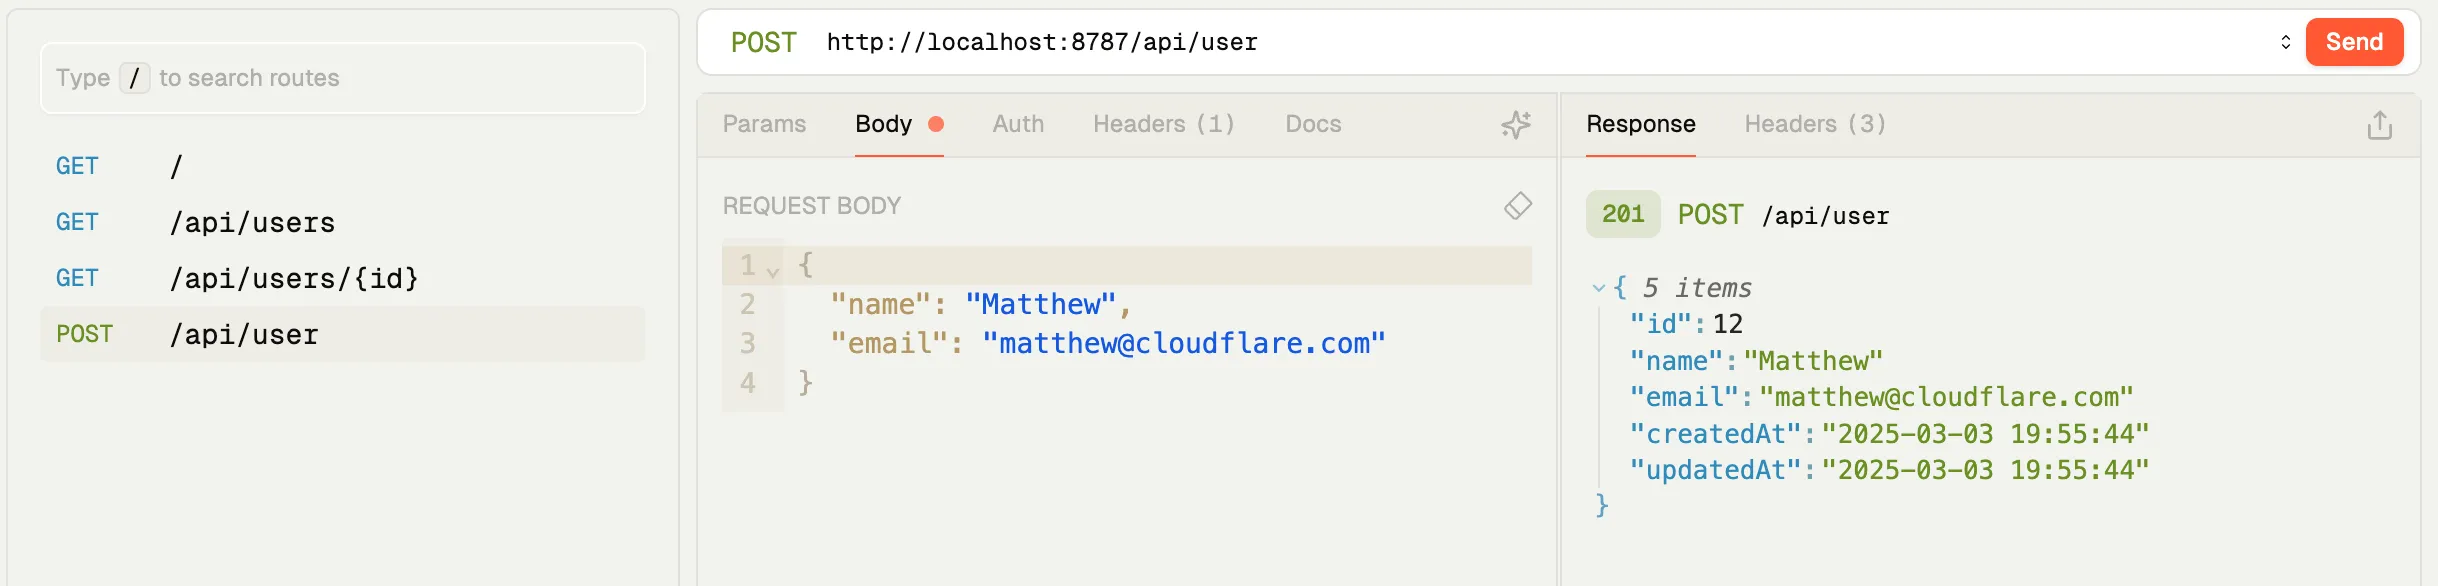Fold the request body at line 1
The height and width of the screenshot is (586, 2438).
click(773, 270)
